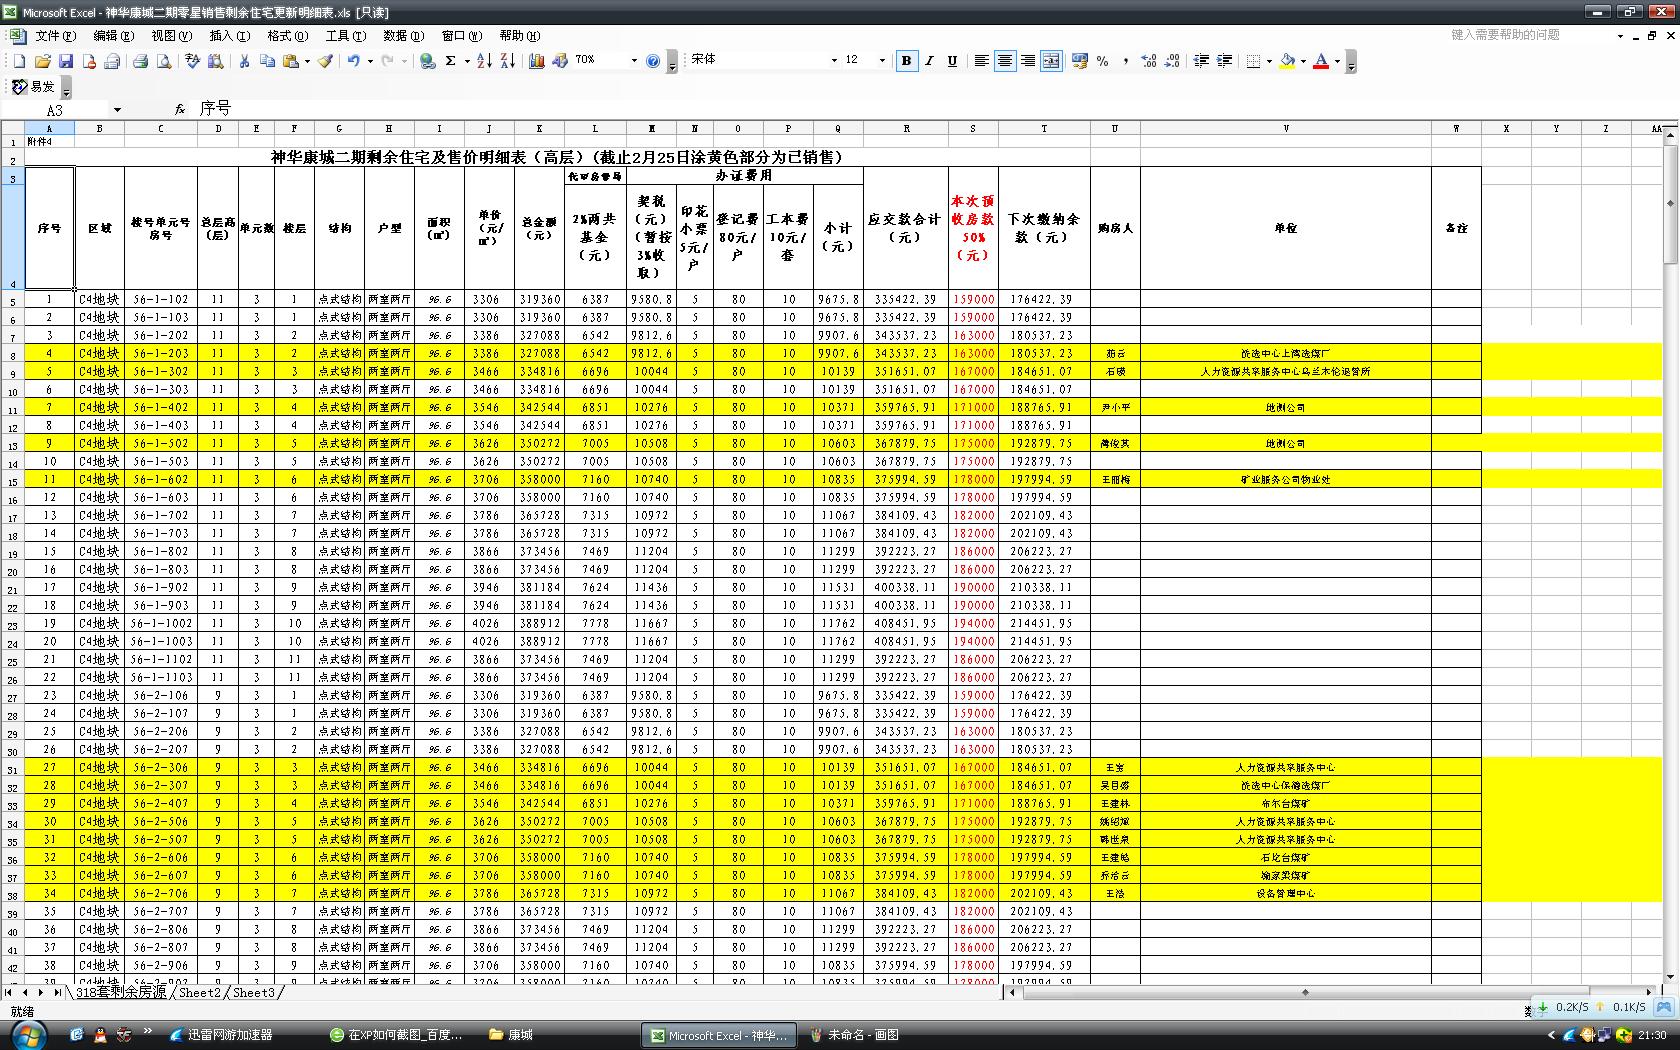Select the Format Painter brush icon

326,61
